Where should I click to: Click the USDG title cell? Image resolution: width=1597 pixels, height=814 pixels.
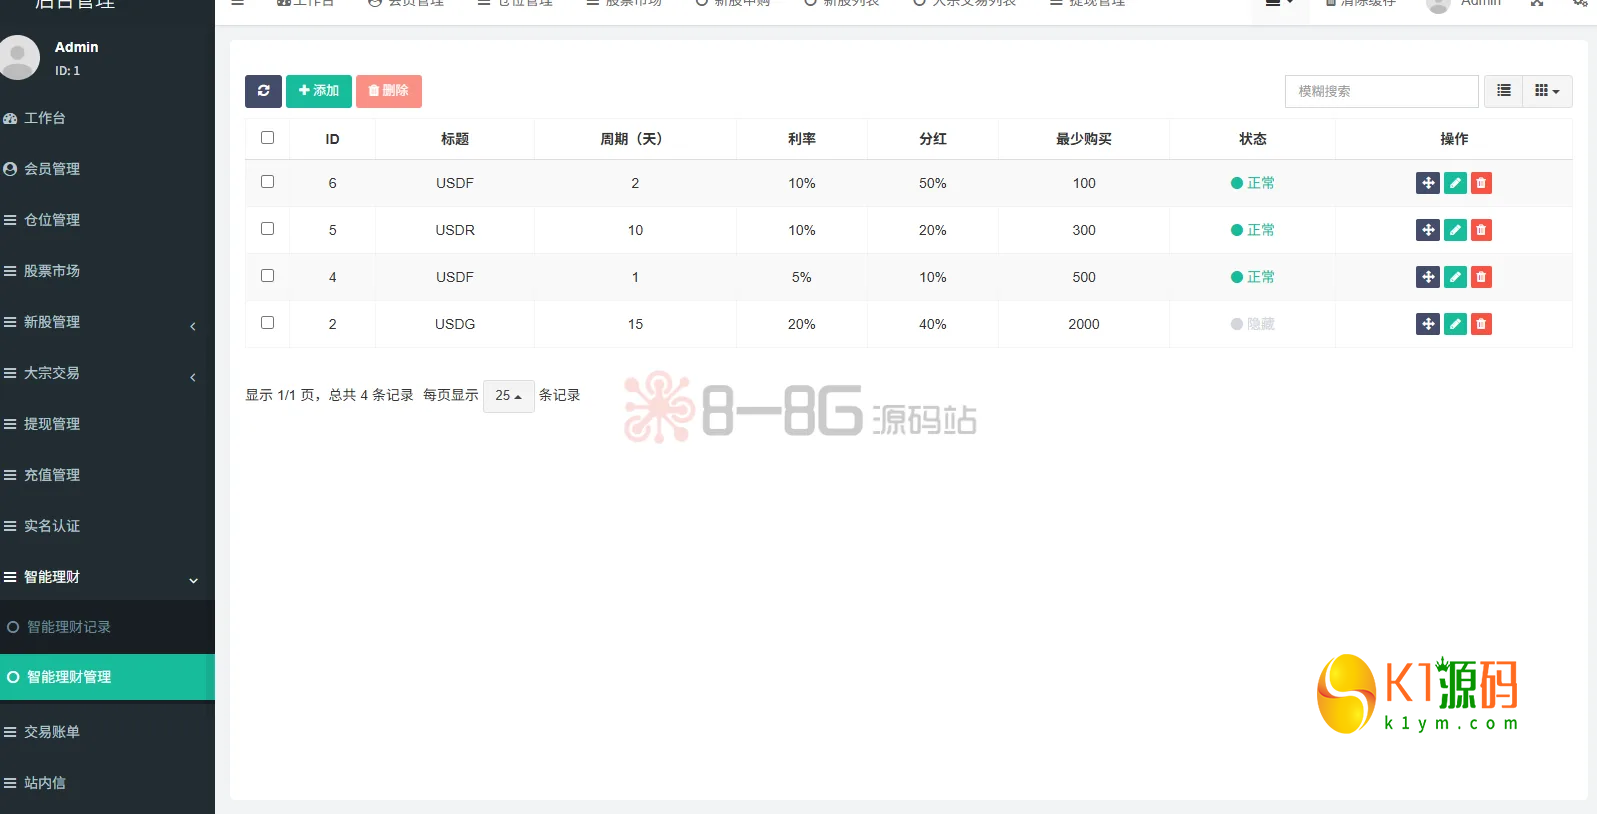pyautogui.click(x=455, y=324)
